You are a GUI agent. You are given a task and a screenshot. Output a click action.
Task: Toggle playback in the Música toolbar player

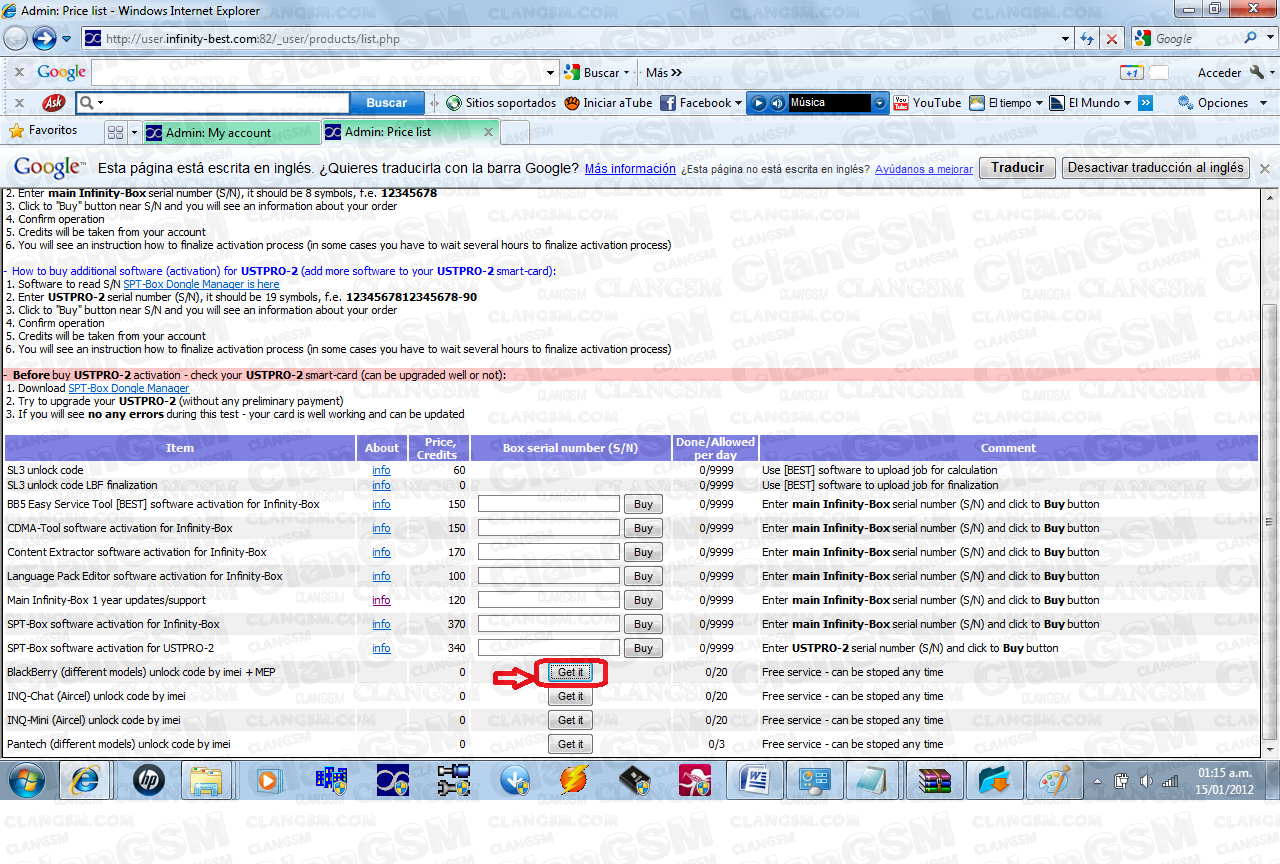[x=757, y=102]
